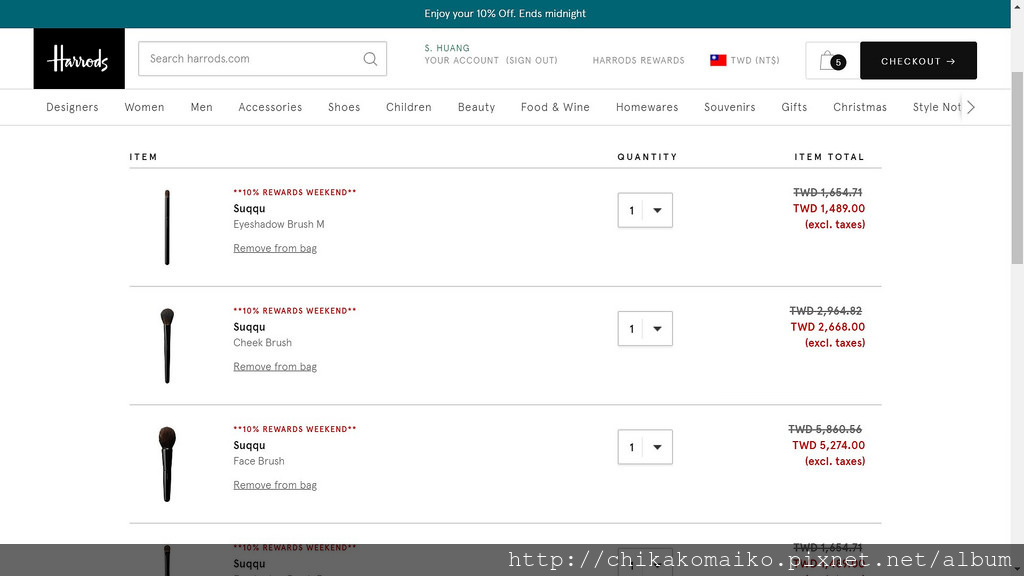Click the page vertical scrollbar thumb
The width and height of the screenshot is (1024, 576).
coord(1017,167)
